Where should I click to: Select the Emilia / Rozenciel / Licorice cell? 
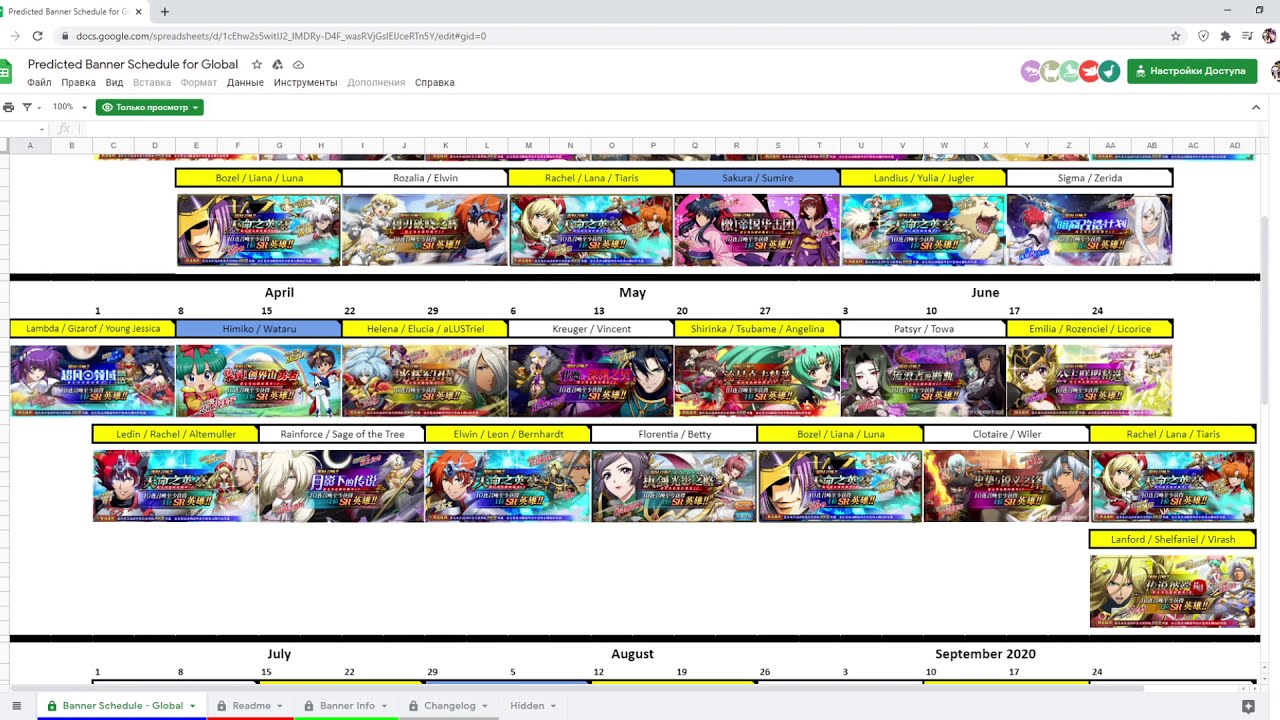1089,329
